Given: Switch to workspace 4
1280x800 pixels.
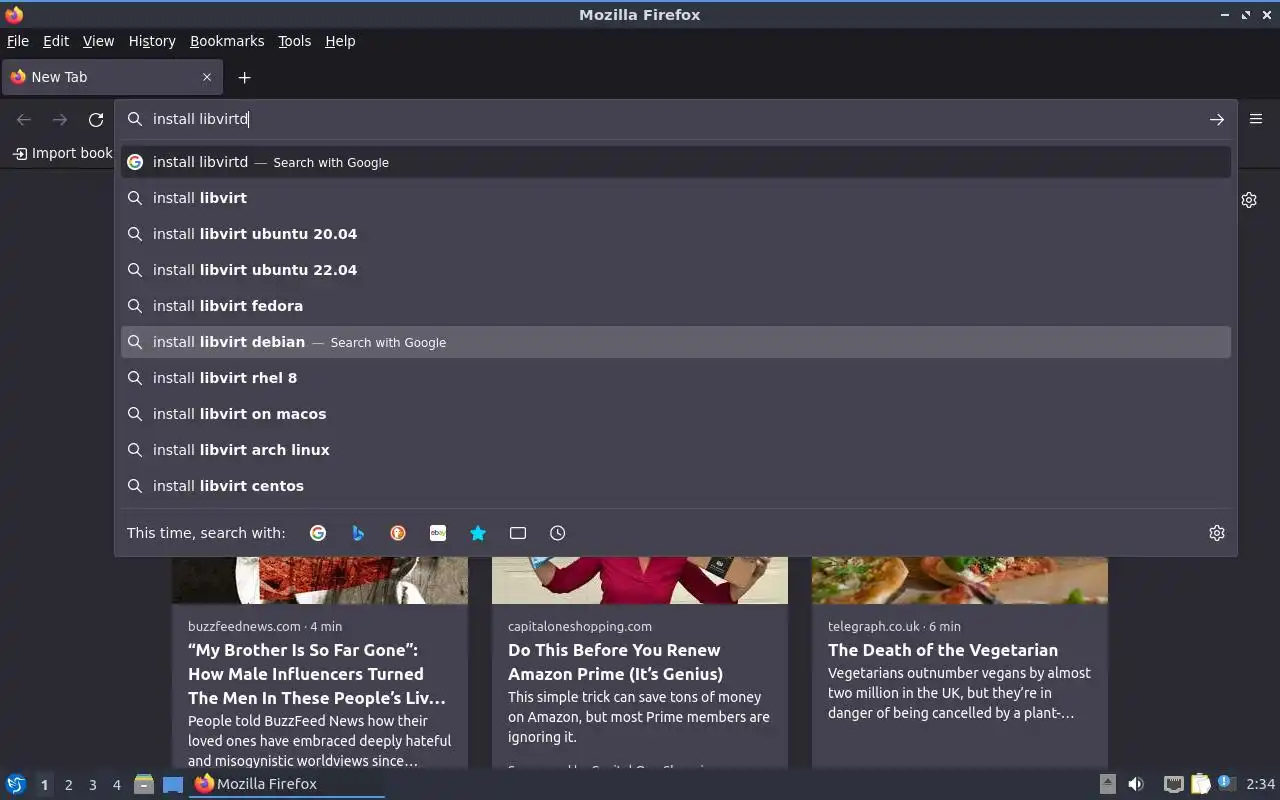Looking at the screenshot, I should [x=116, y=785].
